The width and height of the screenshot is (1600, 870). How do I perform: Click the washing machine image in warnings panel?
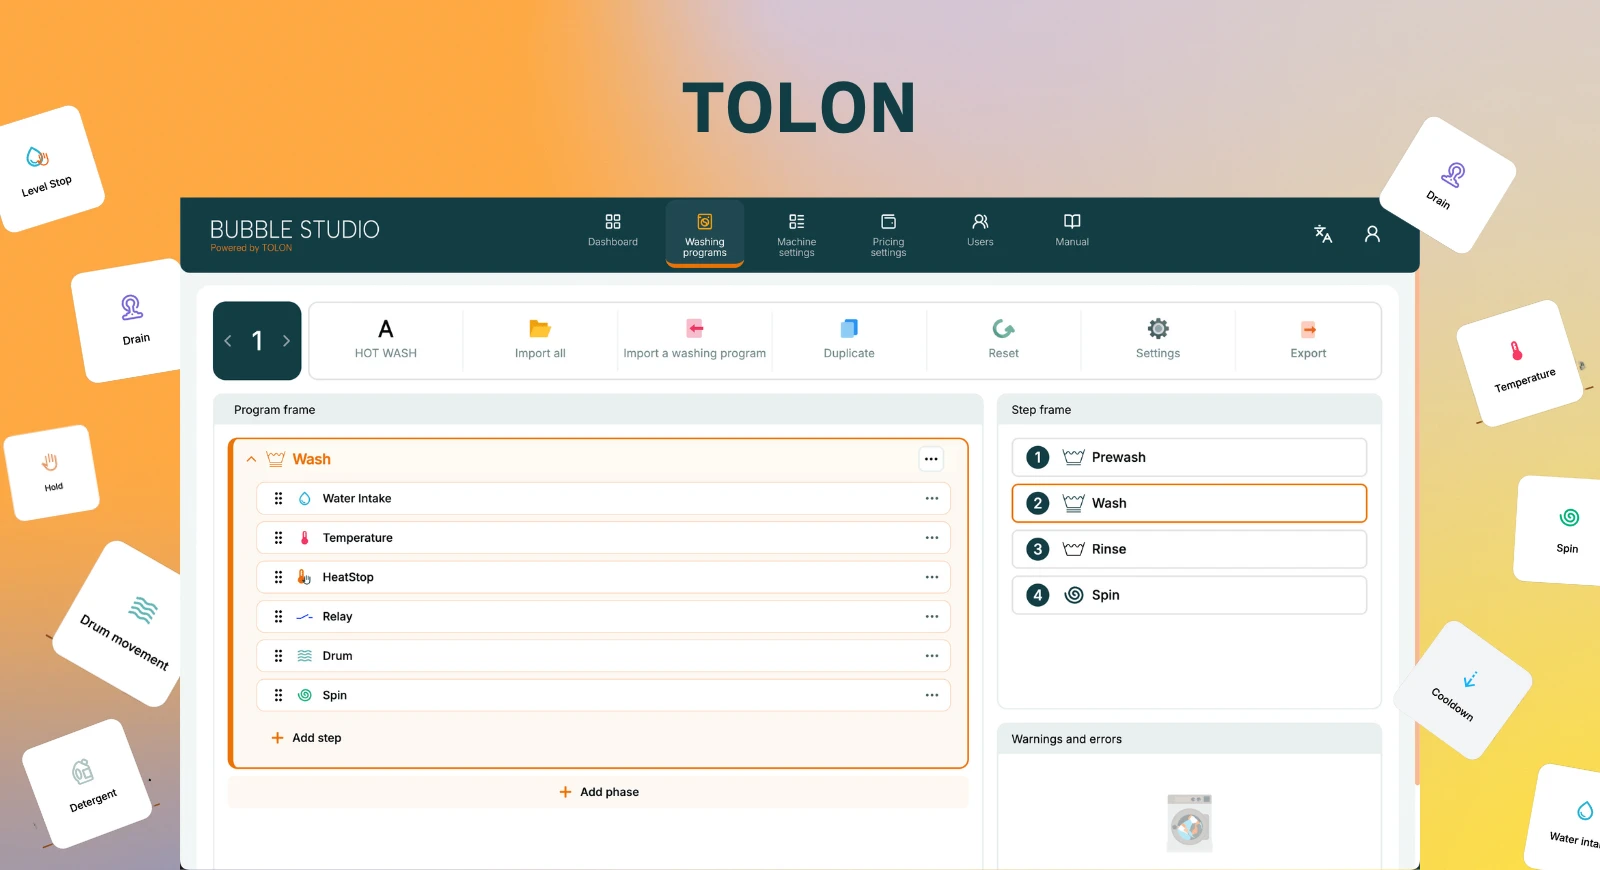(x=1190, y=823)
